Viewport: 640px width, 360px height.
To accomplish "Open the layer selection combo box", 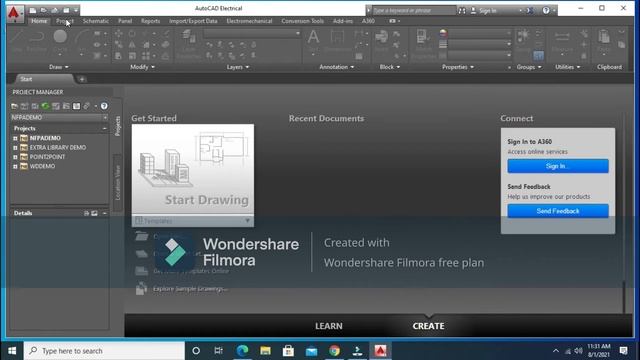I will point(252,33).
